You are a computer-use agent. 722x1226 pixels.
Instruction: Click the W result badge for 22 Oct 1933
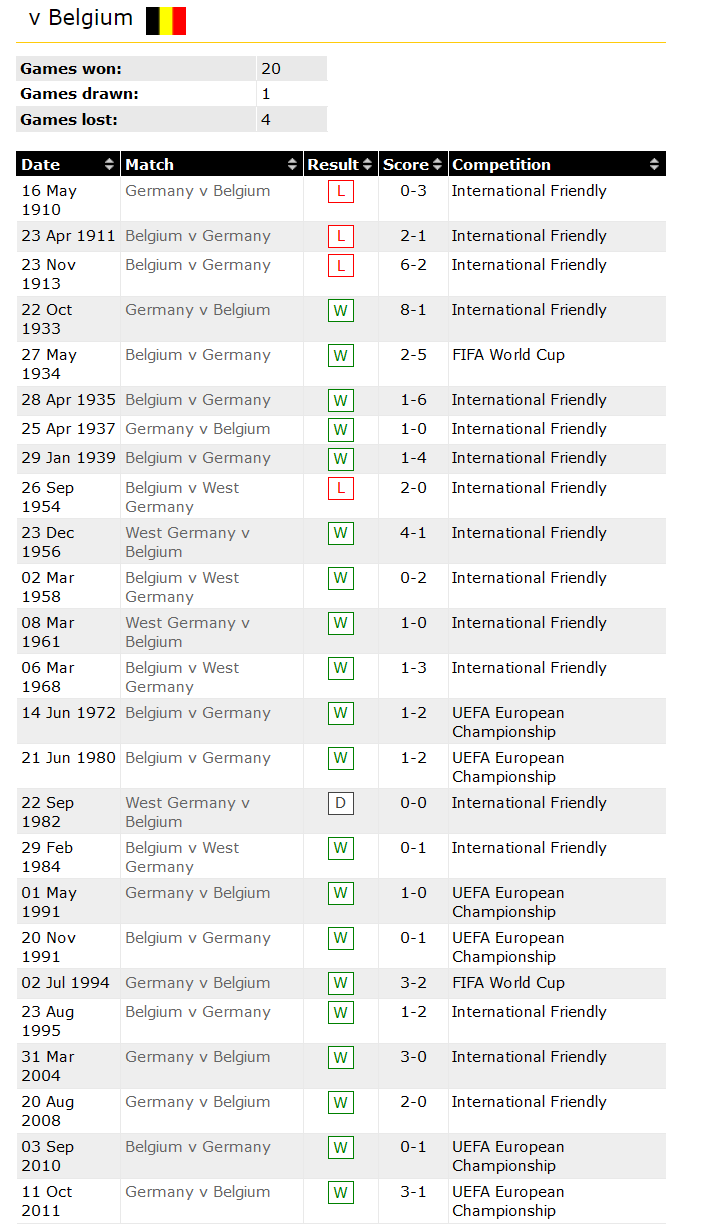coord(340,311)
